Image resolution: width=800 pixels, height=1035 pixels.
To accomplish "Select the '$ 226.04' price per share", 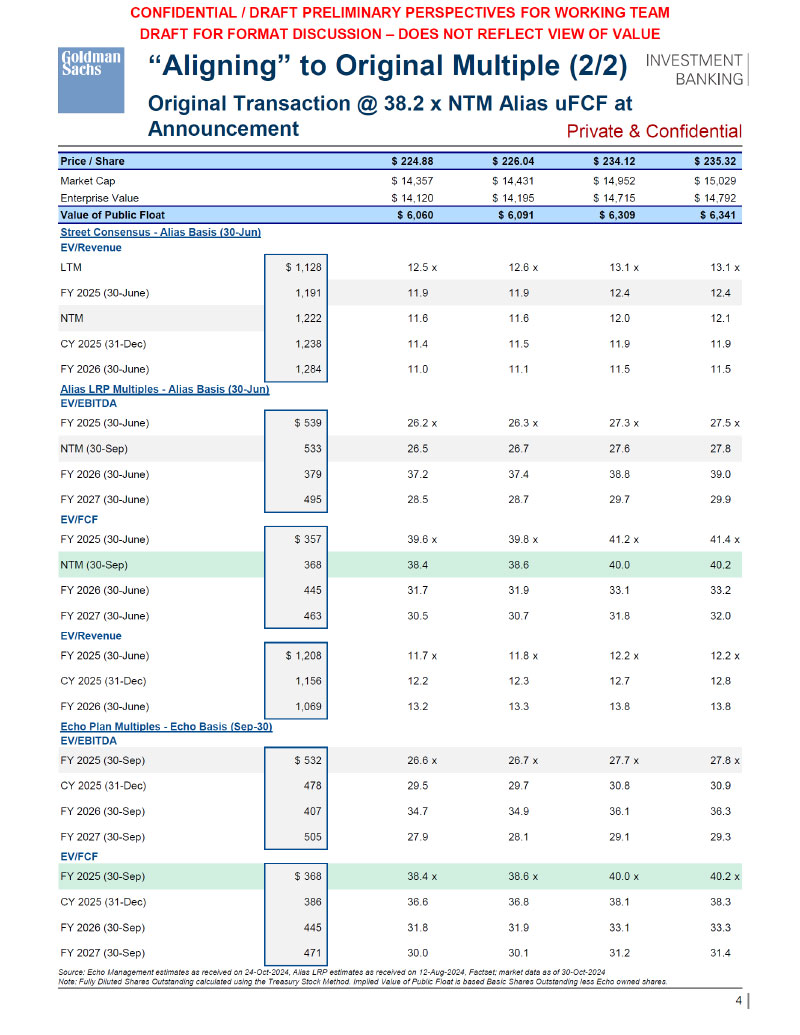I will pyautogui.click(x=514, y=161).
